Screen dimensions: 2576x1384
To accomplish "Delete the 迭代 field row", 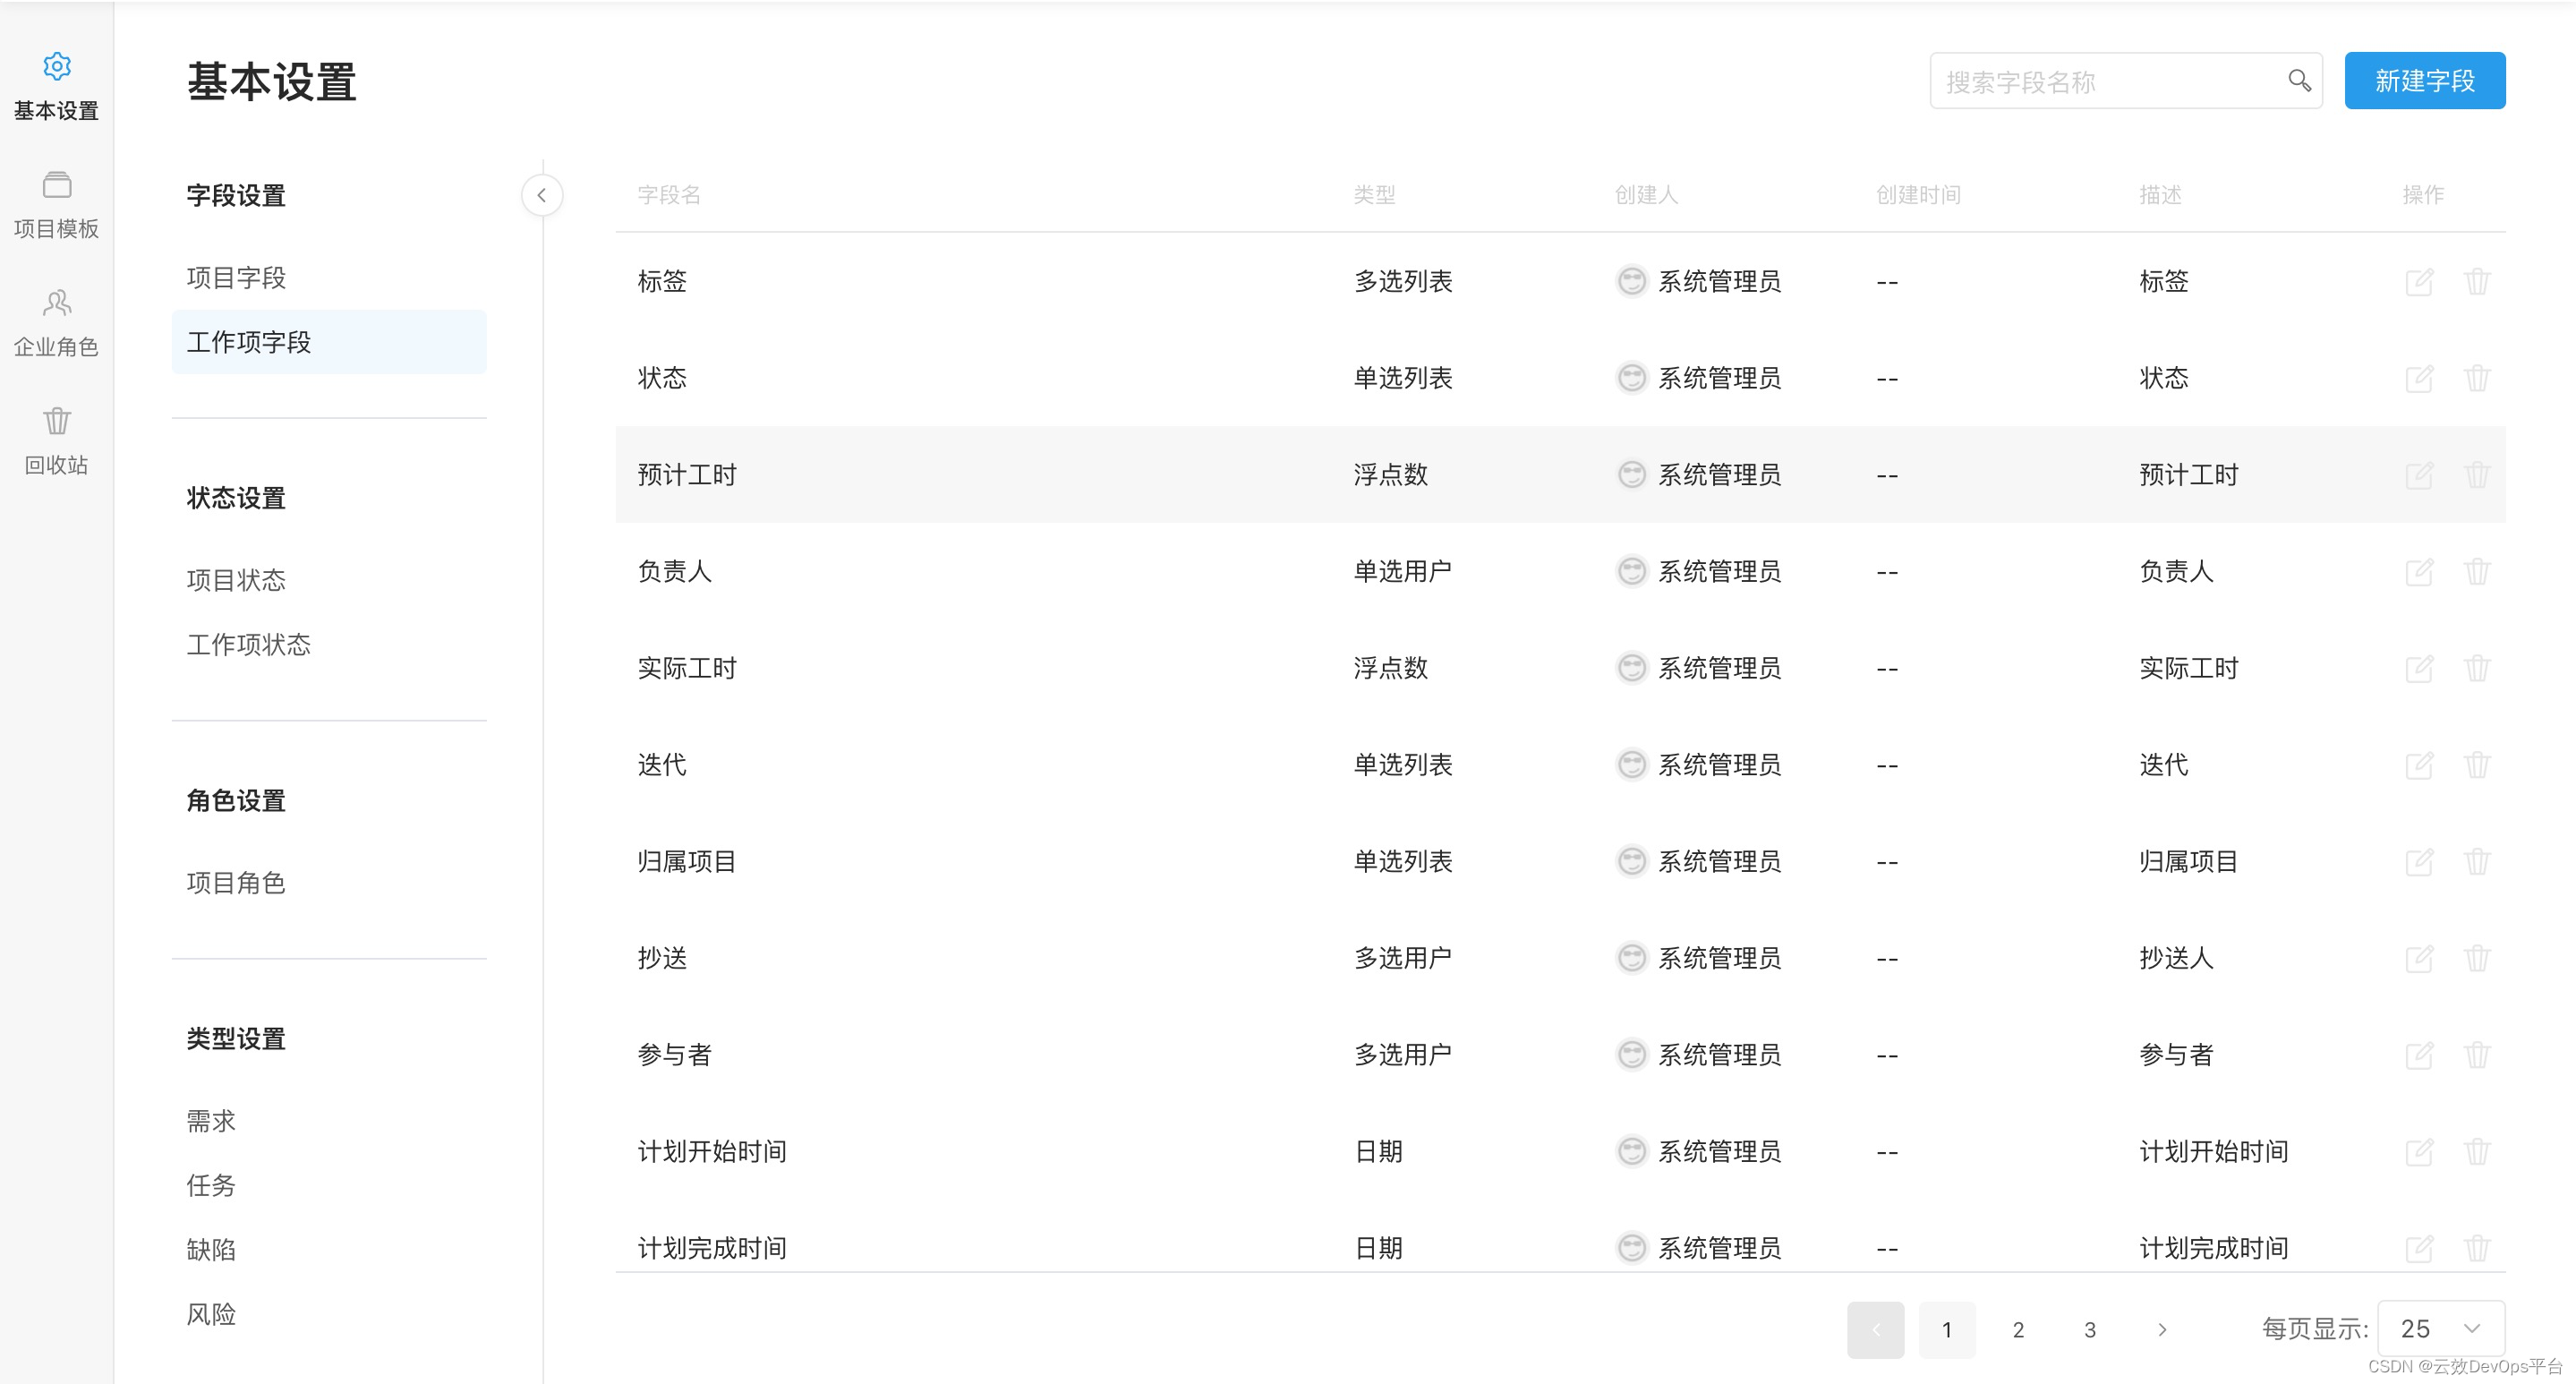I will (x=2477, y=765).
